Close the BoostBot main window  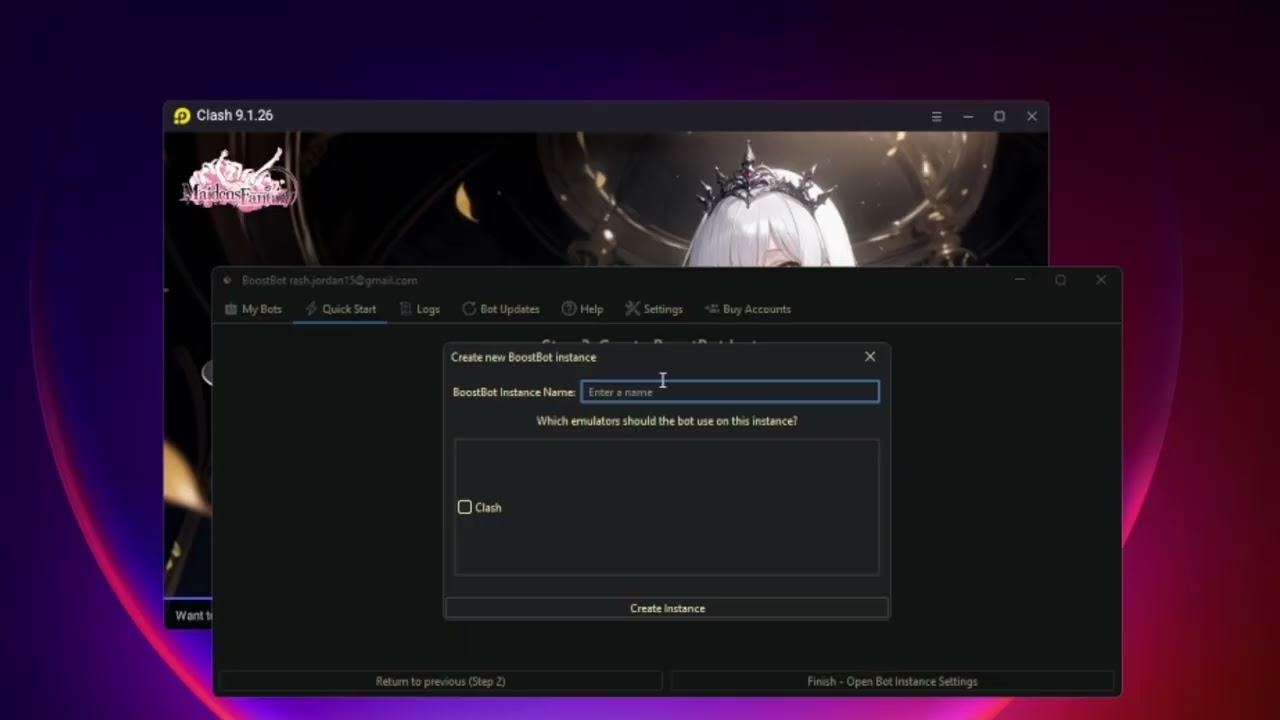coord(1101,280)
